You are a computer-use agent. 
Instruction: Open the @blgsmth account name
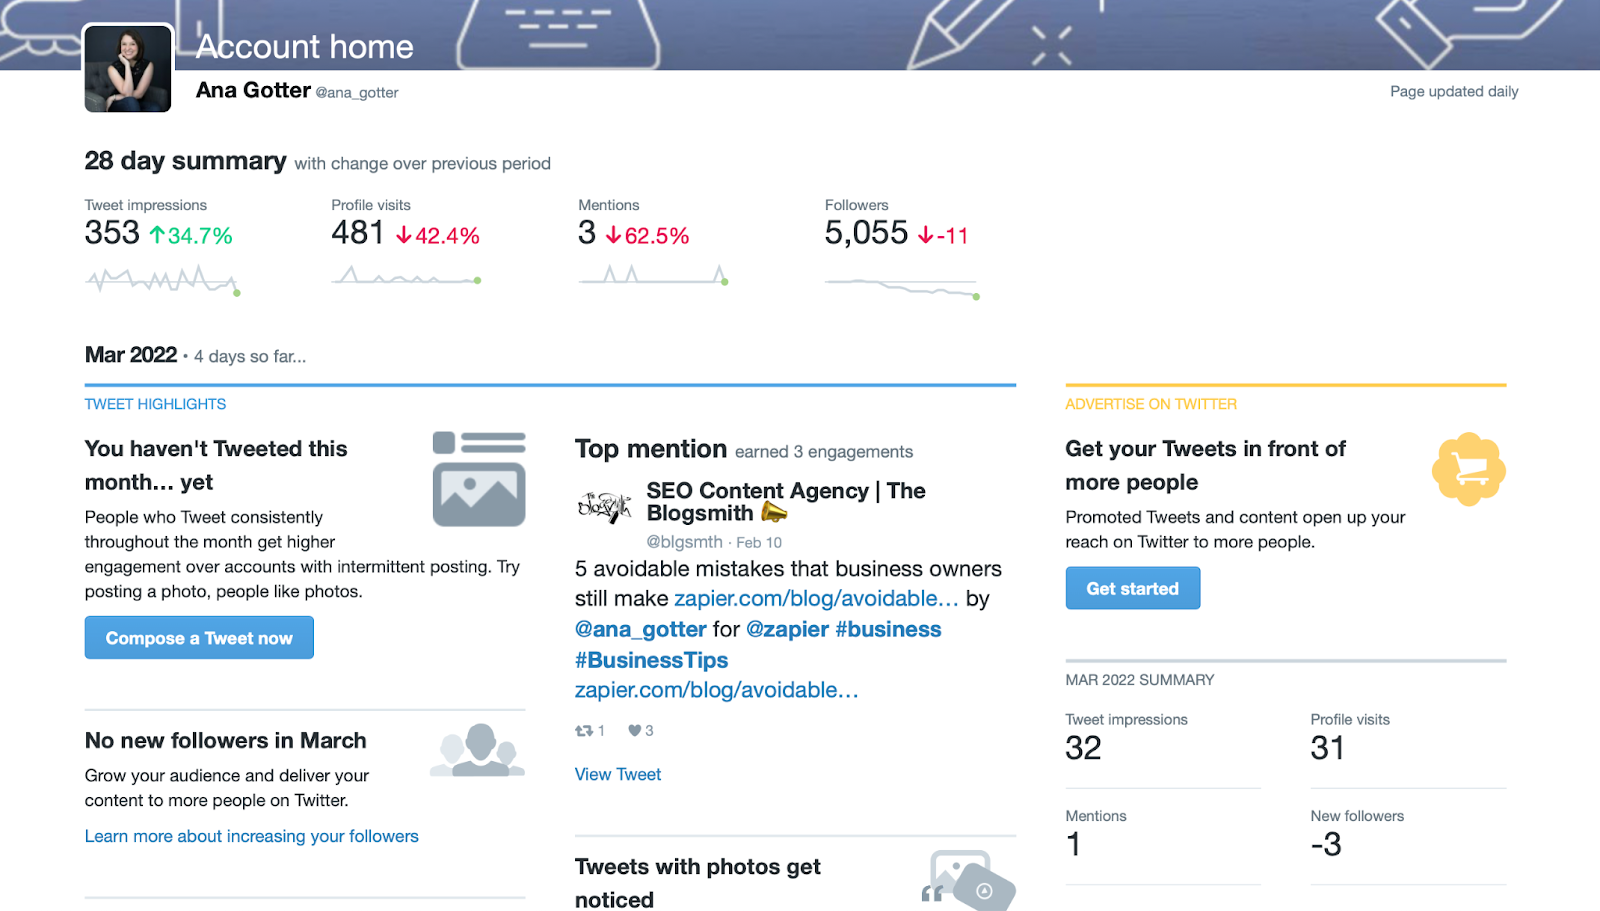(686, 542)
